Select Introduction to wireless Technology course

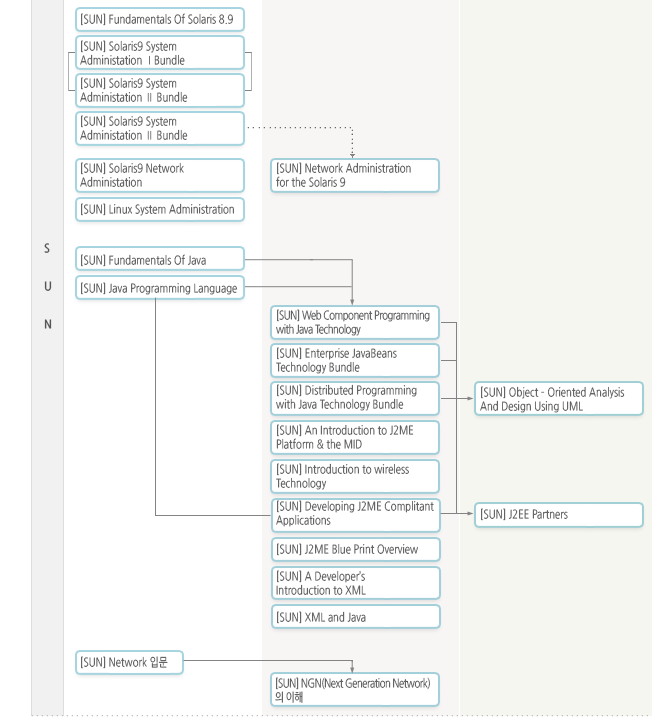[355, 475]
